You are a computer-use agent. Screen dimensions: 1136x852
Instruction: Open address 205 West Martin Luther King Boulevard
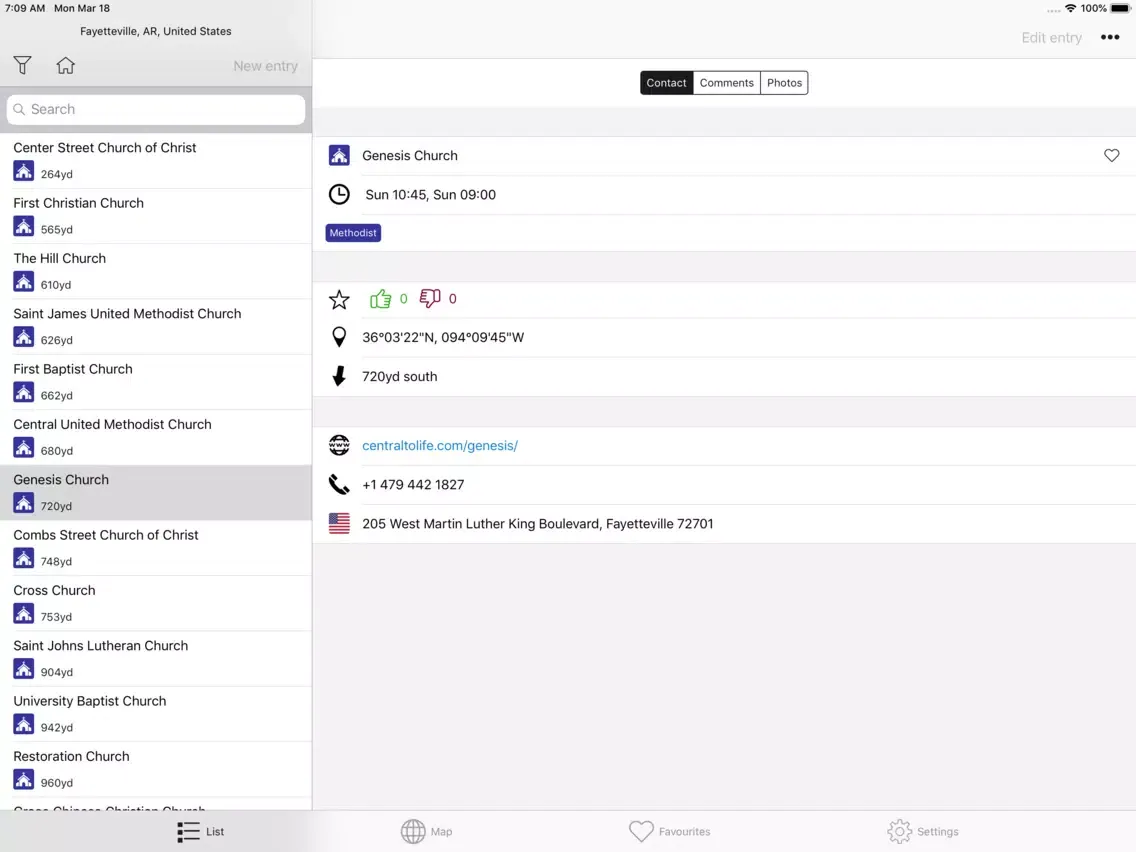(x=538, y=524)
